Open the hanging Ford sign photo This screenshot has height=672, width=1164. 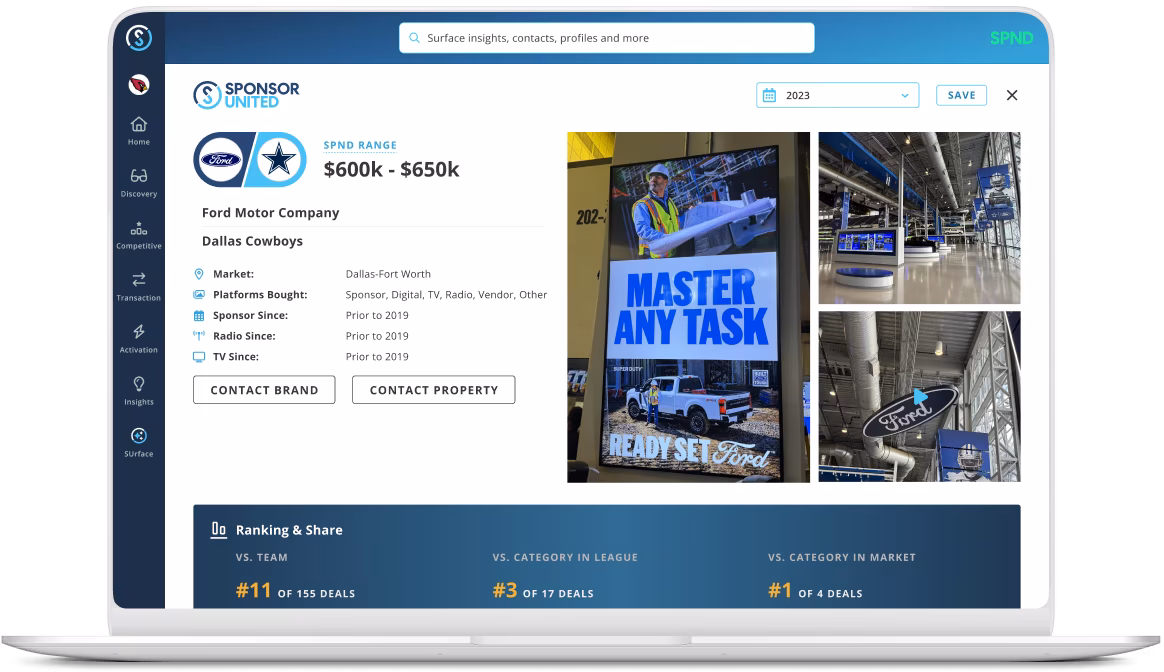(919, 397)
